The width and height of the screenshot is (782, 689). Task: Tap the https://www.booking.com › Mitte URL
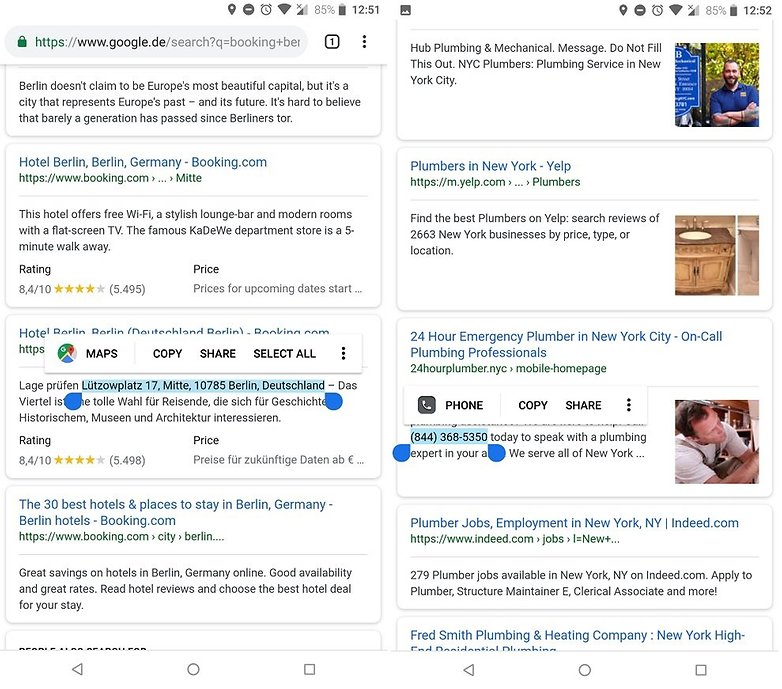(110, 178)
